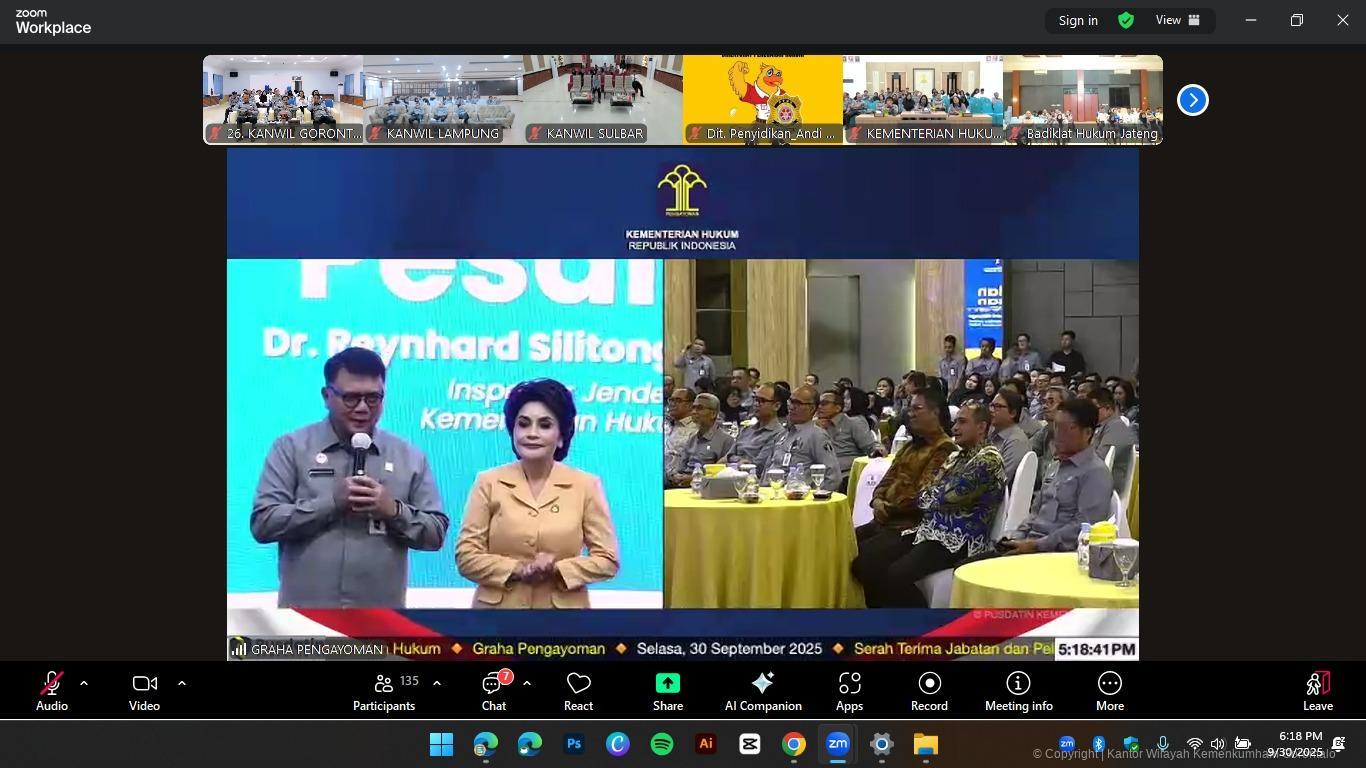1366x768 pixels.
Task: Open the Participants list
Action: click(x=384, y=691)
